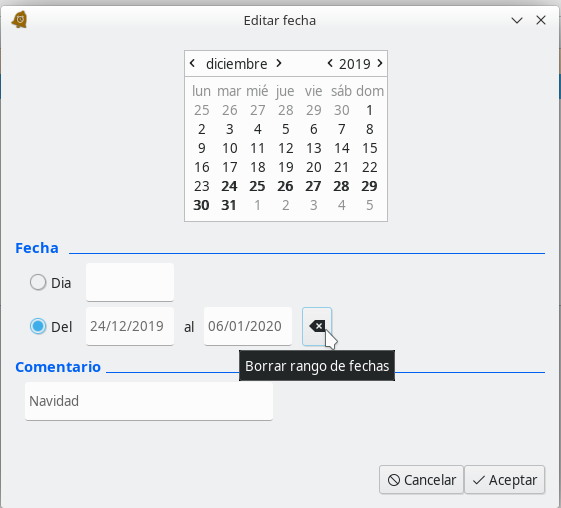Select December 8 in calendar
561x508 pixels.
[369, 129]
